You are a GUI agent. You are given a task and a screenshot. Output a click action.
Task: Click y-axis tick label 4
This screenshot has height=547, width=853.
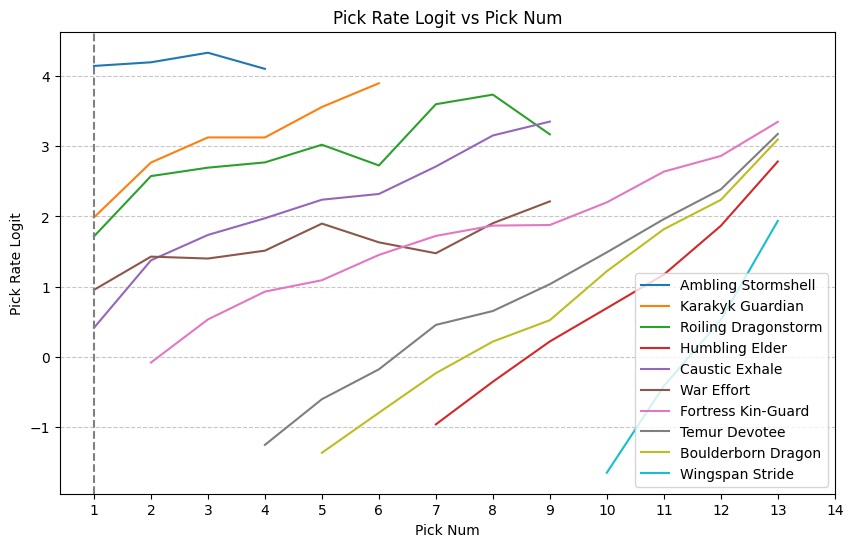(x=46, y=77)
